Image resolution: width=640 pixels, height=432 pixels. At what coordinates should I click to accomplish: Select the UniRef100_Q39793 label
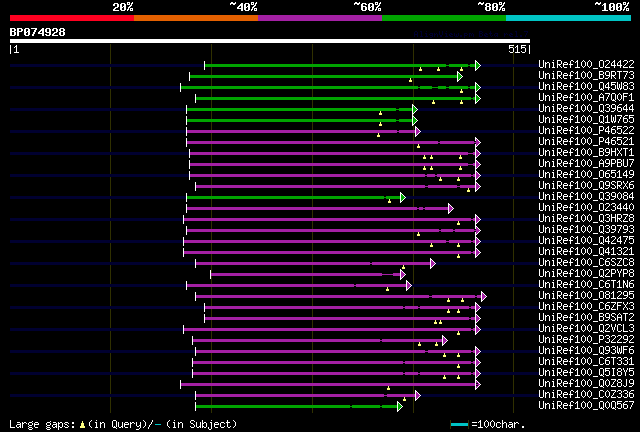(x=586, y=230)
